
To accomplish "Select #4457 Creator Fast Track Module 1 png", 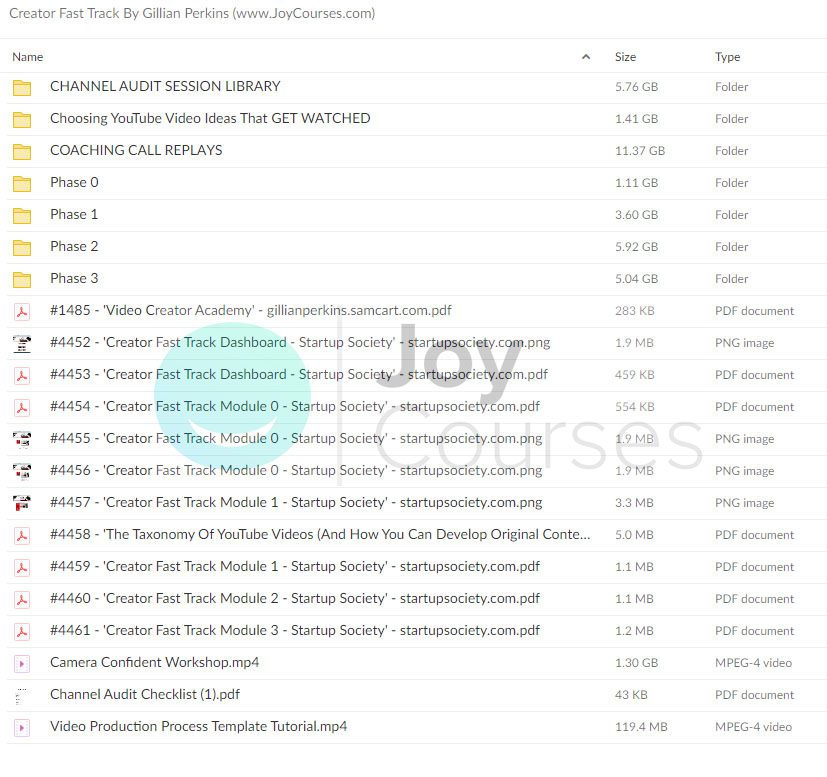I will 296,502.
